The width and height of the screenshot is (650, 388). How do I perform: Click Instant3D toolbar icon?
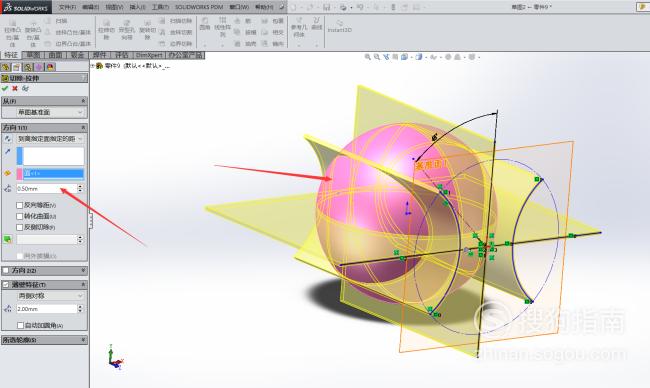(x=340, y=27)
